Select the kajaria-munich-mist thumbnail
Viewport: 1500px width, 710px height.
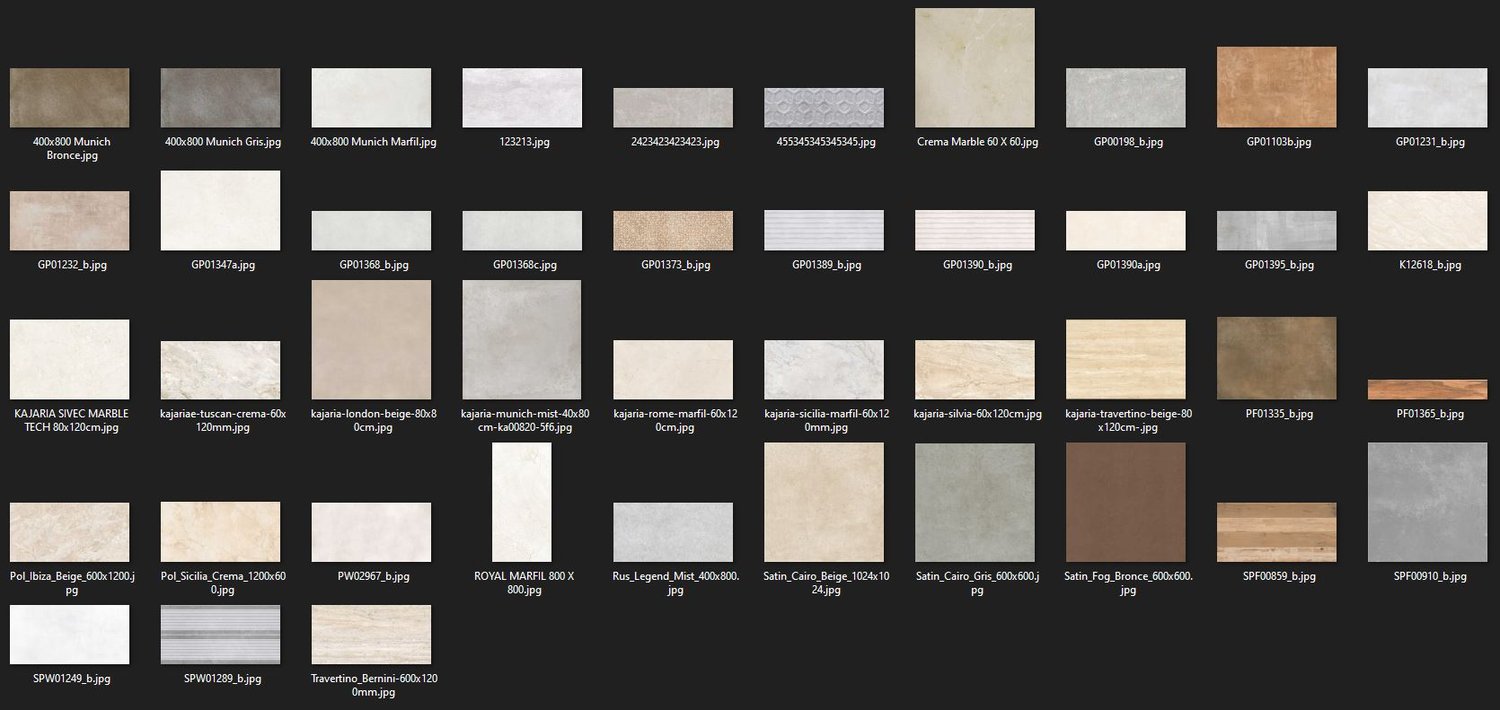522,340
